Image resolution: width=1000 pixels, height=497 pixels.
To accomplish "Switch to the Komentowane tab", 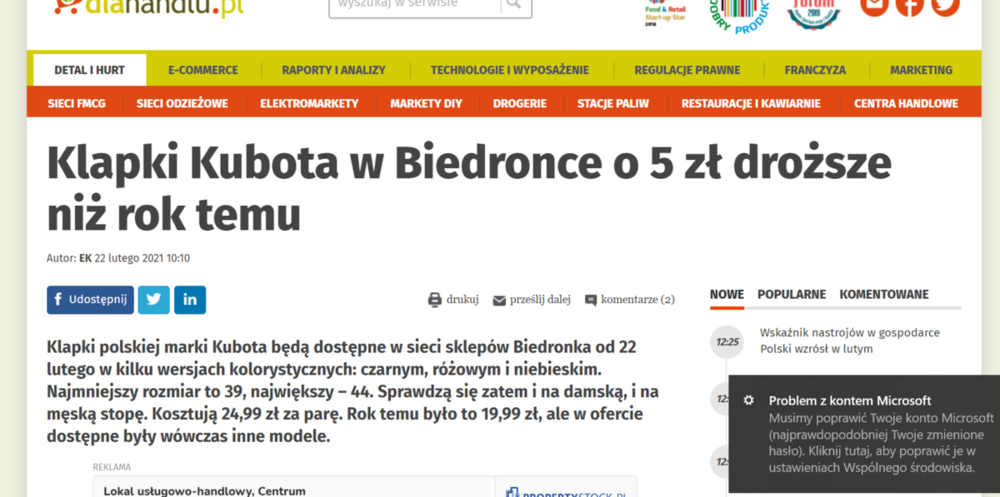I will (x=884, y=295).
